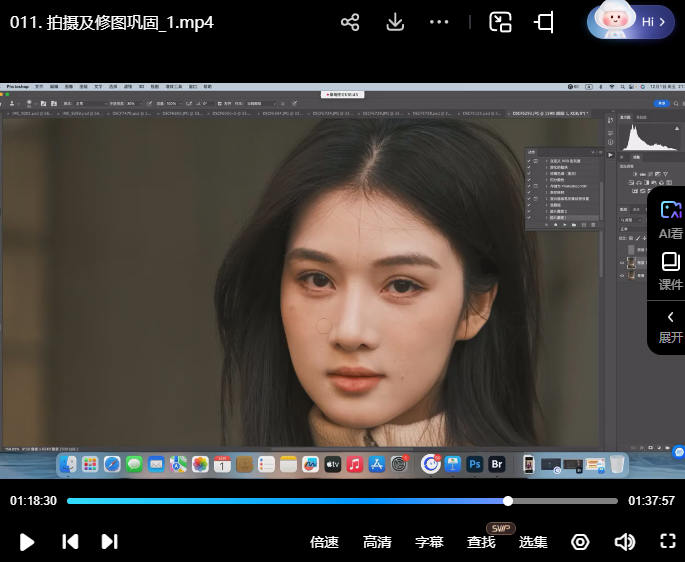The height and width of the screenshot is (562, 685).
Task: Open the 选集 episode list
Action: tap(533, 542)
